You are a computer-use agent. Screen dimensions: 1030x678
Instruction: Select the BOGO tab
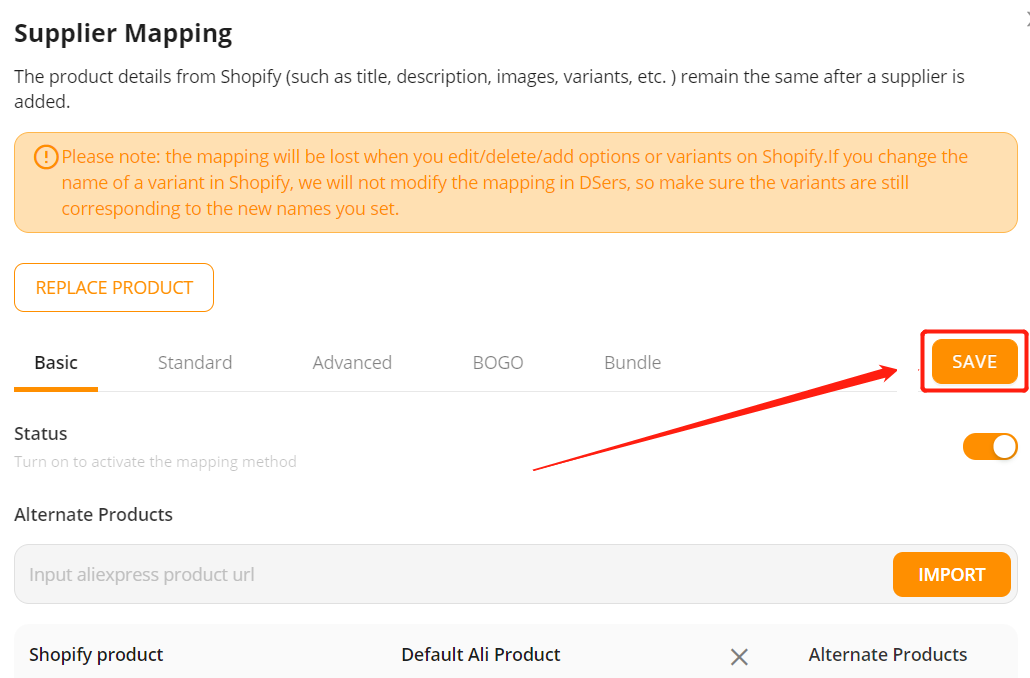(x=498, y=363)
